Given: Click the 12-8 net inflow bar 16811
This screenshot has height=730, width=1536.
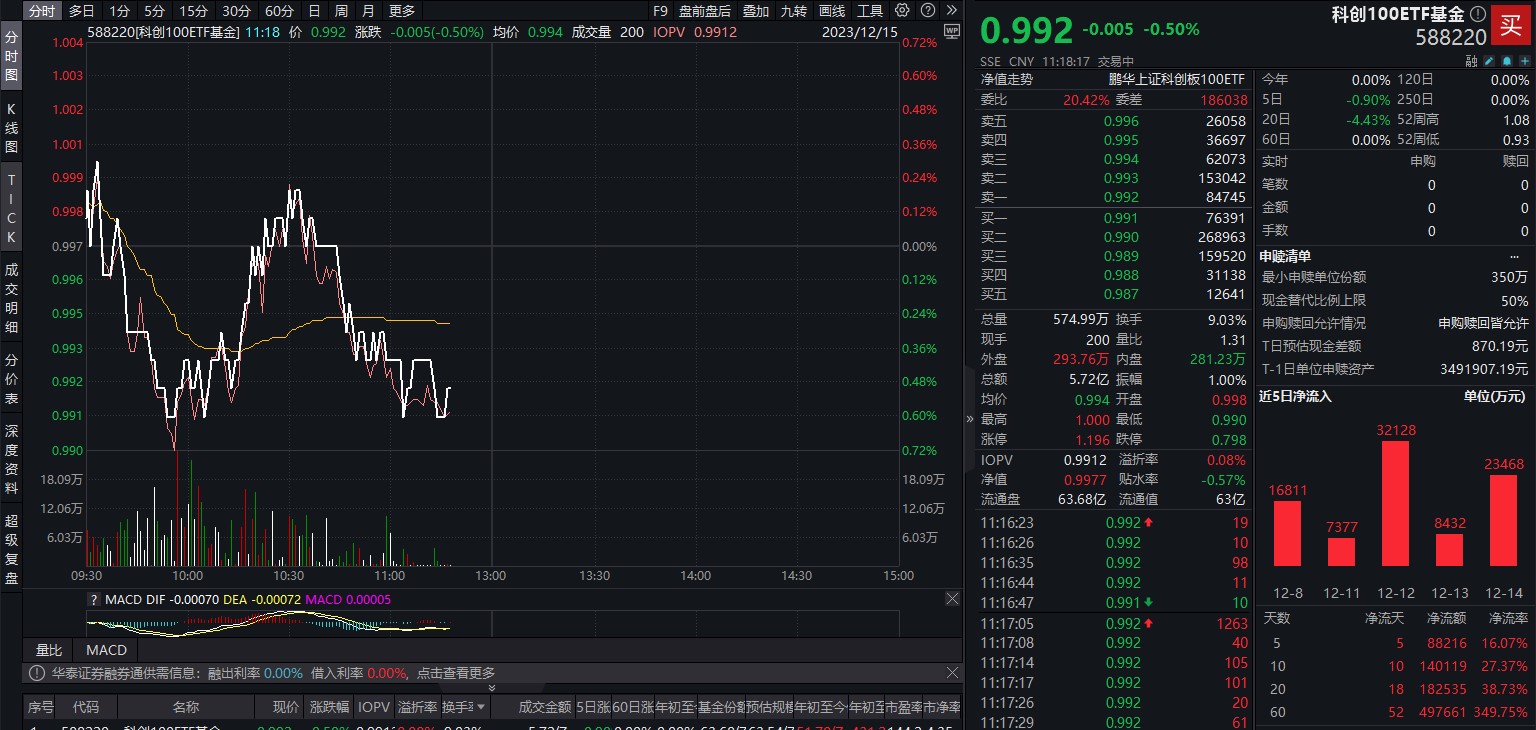Looking at the screenshot, I should point(1287,533).
